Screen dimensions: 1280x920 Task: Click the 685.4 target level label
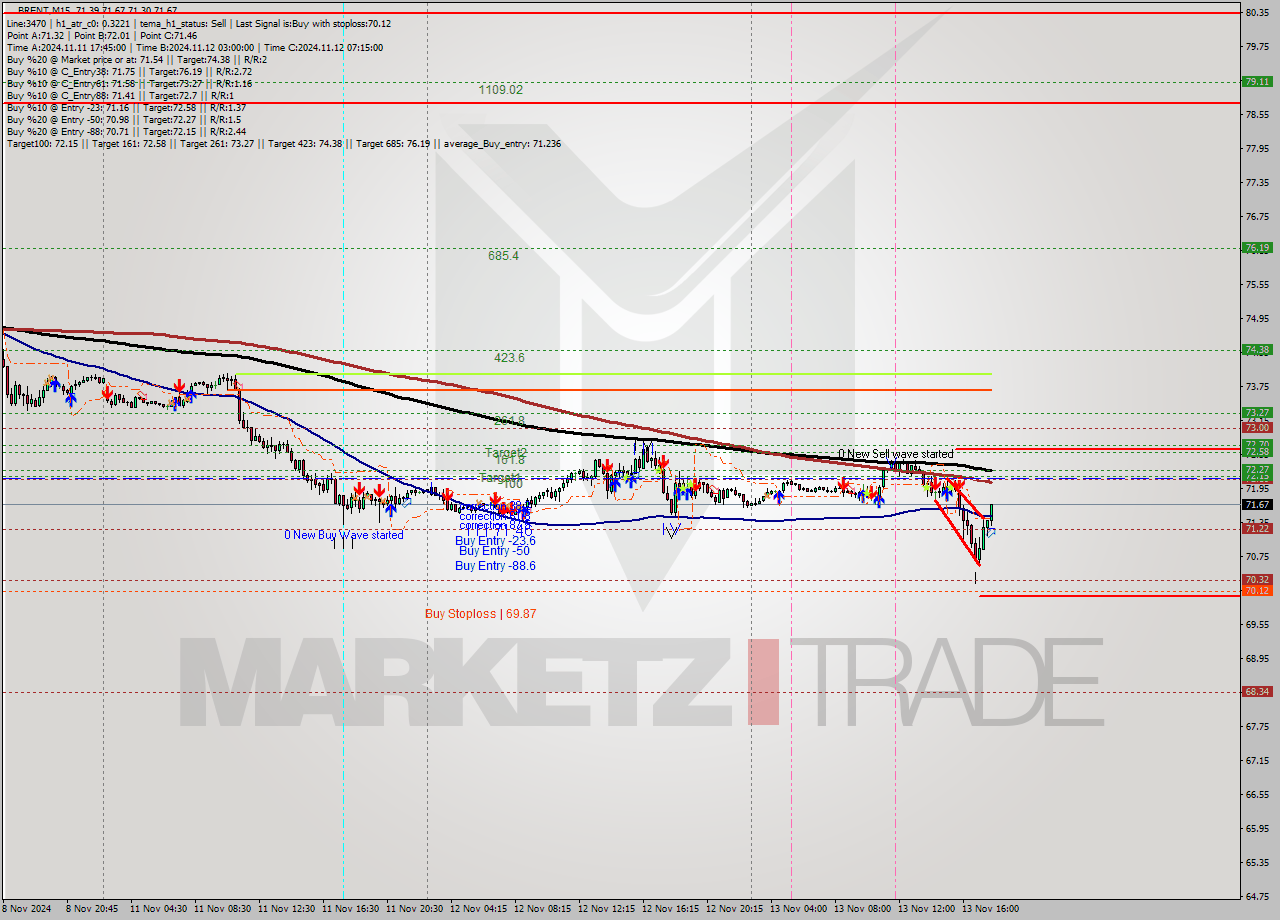click(503, 256)
